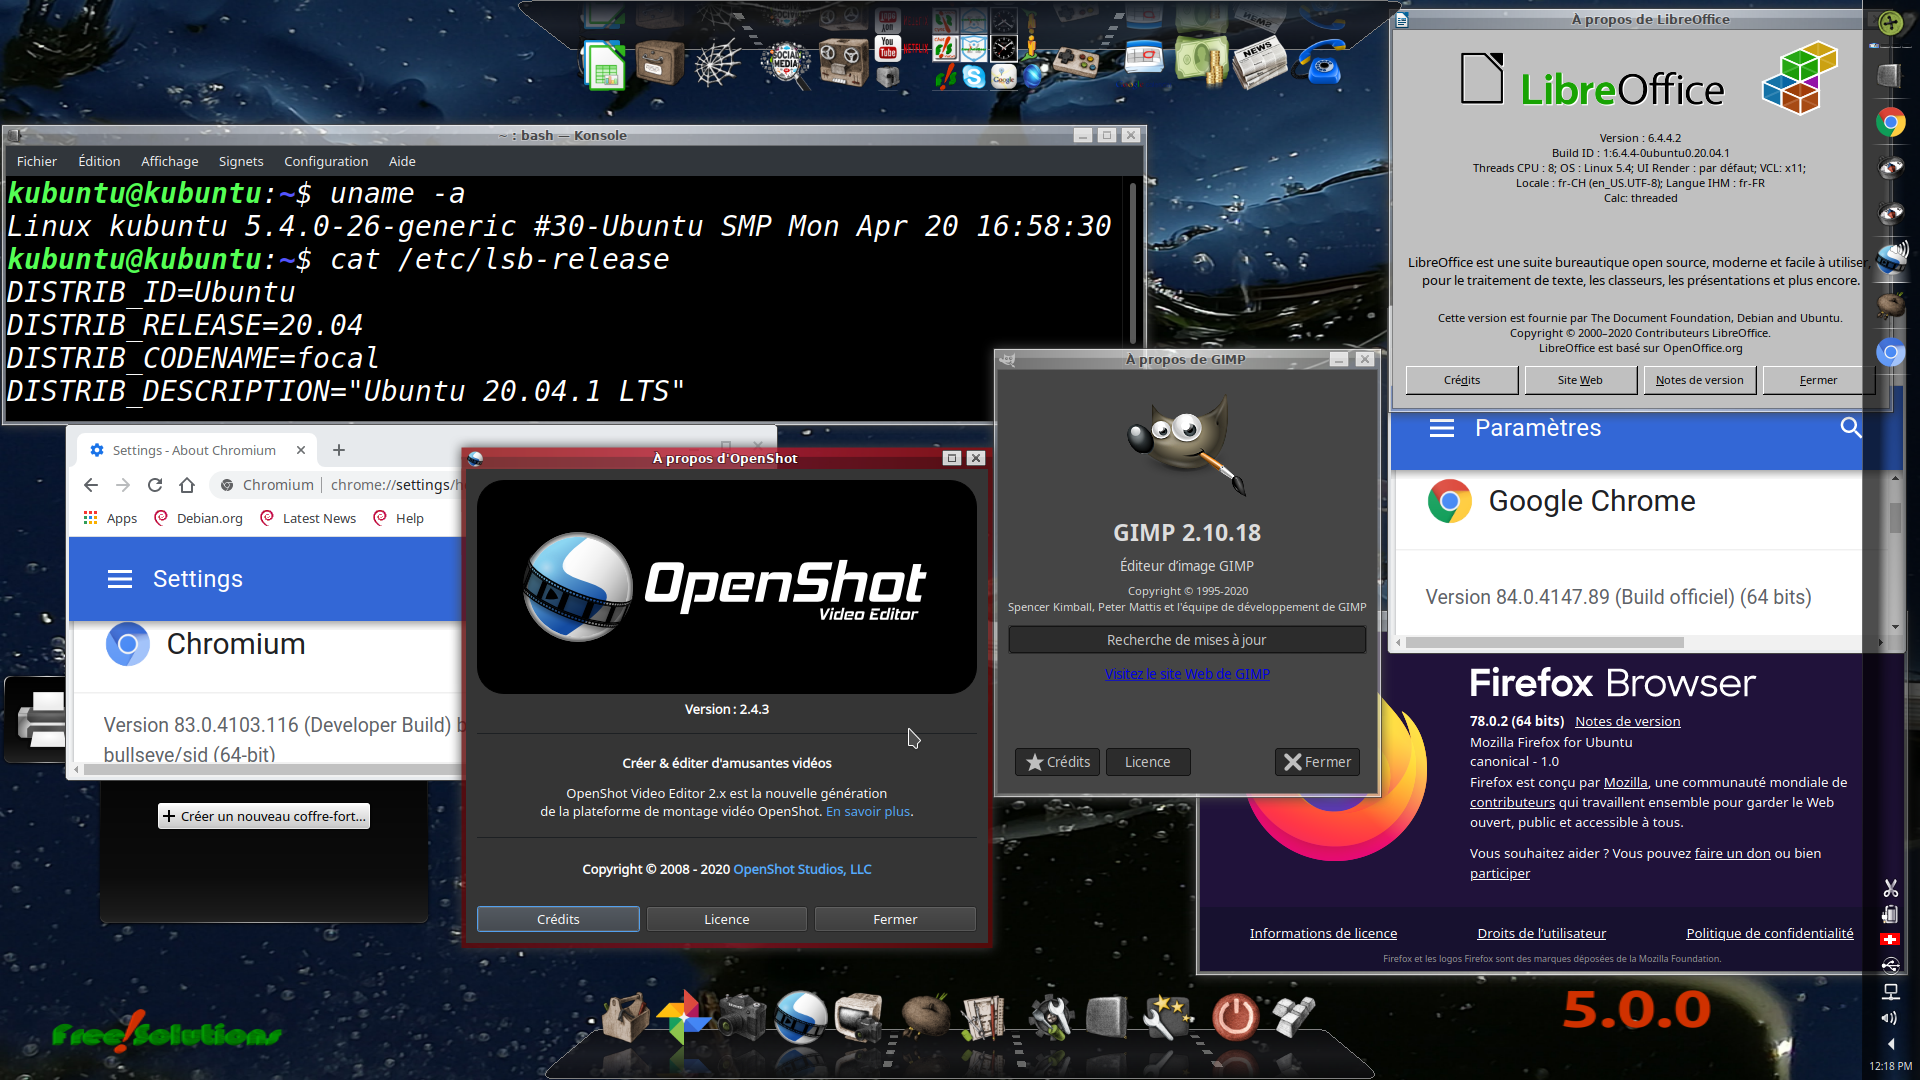Click Crédits in the OpenShot dialog
The image size is (1920, 1080).
coord(558,919)
